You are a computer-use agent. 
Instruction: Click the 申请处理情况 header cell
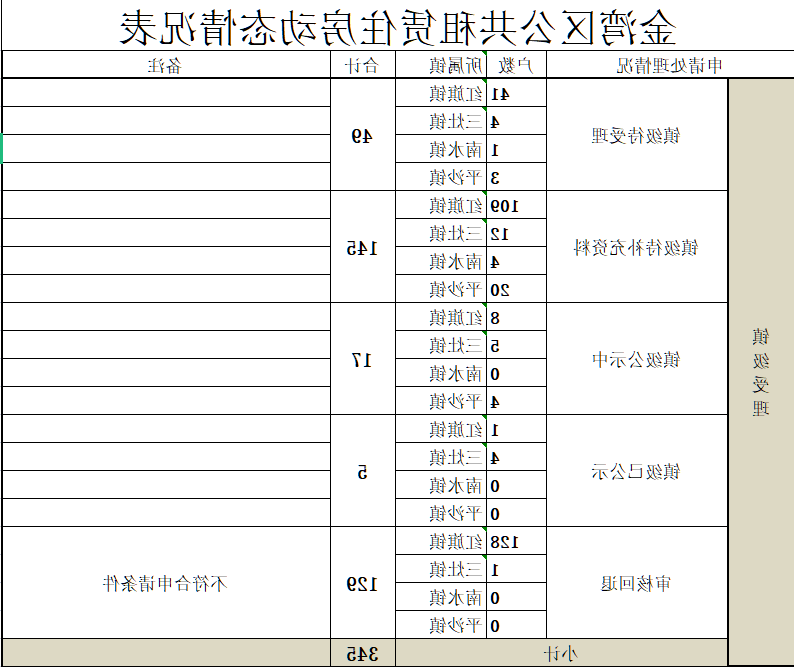coord(670,65)
